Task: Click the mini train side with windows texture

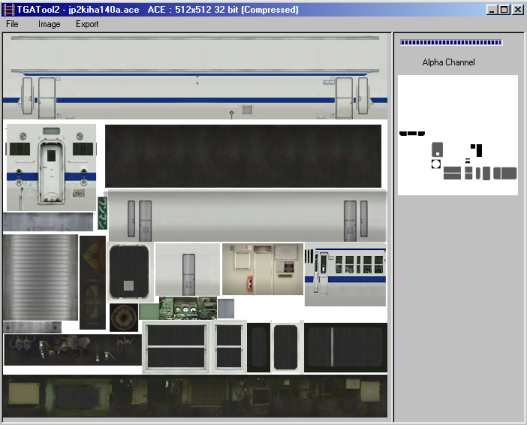Action: point(345,277)
